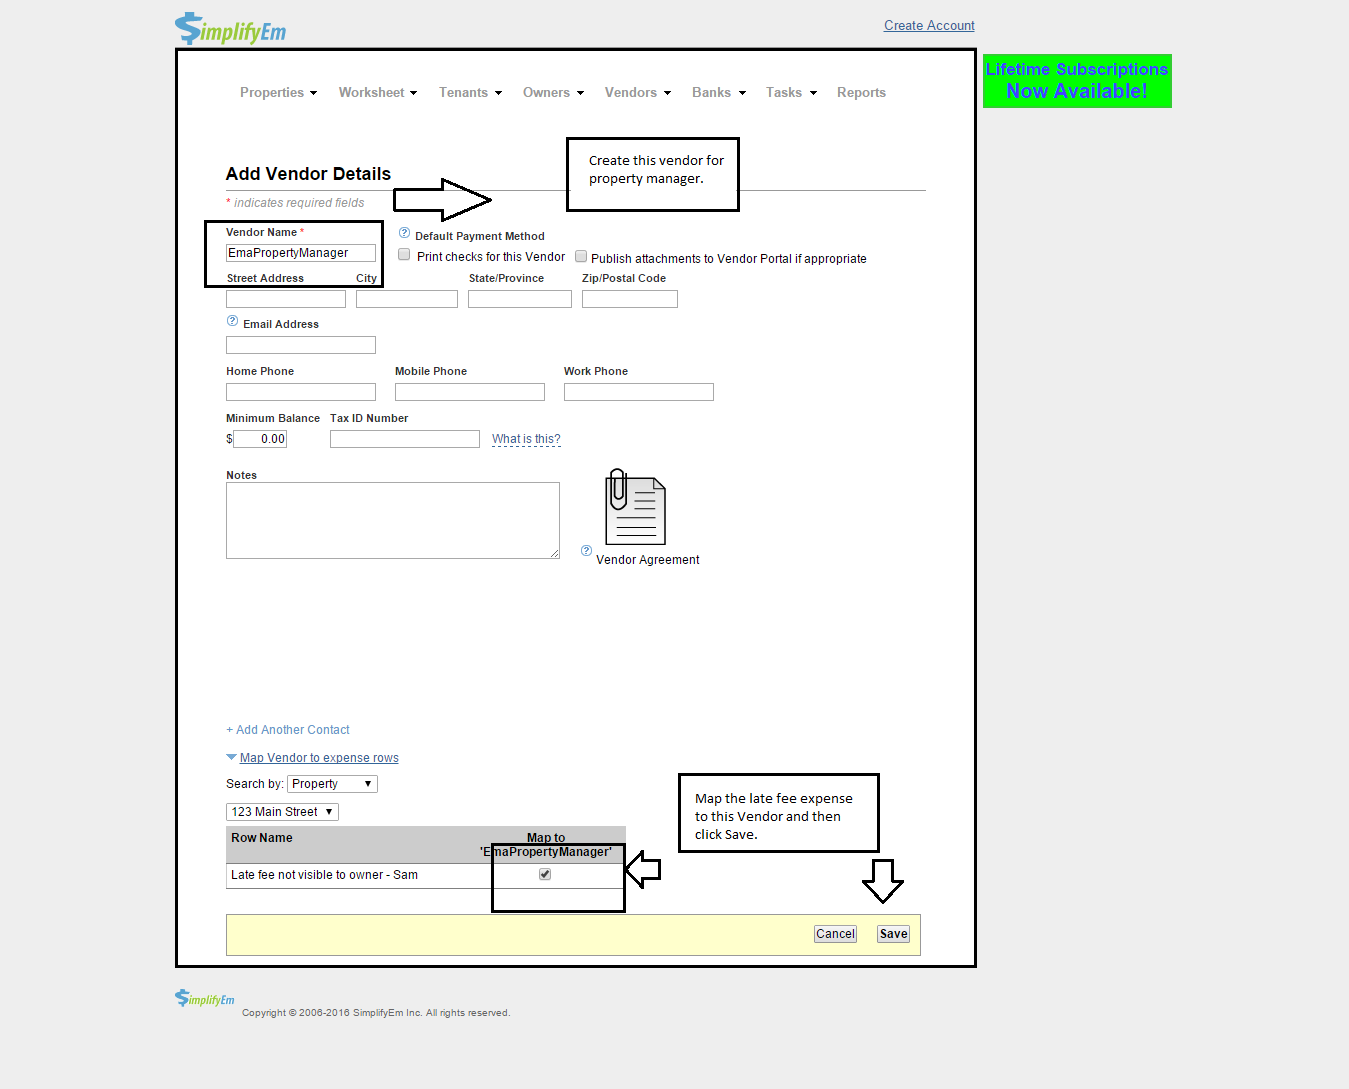Image resolution: width=1349 pixels, height=1089 pixels.
Task: Click the Work Phone field
Action: (x=639, y=392)
